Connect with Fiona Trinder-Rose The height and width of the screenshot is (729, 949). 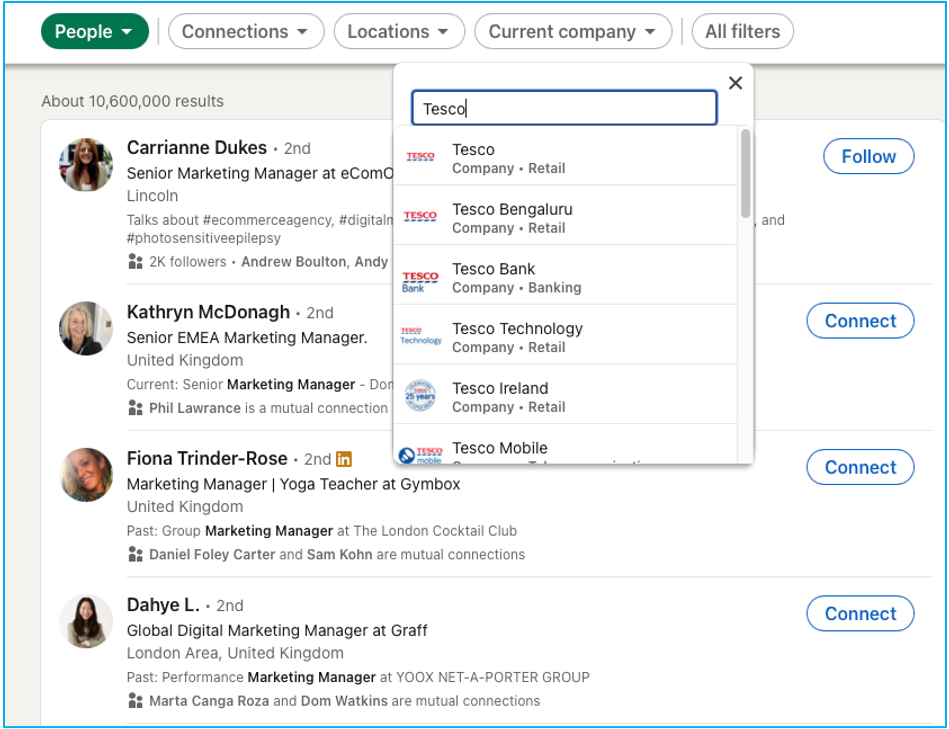point(860,467)
